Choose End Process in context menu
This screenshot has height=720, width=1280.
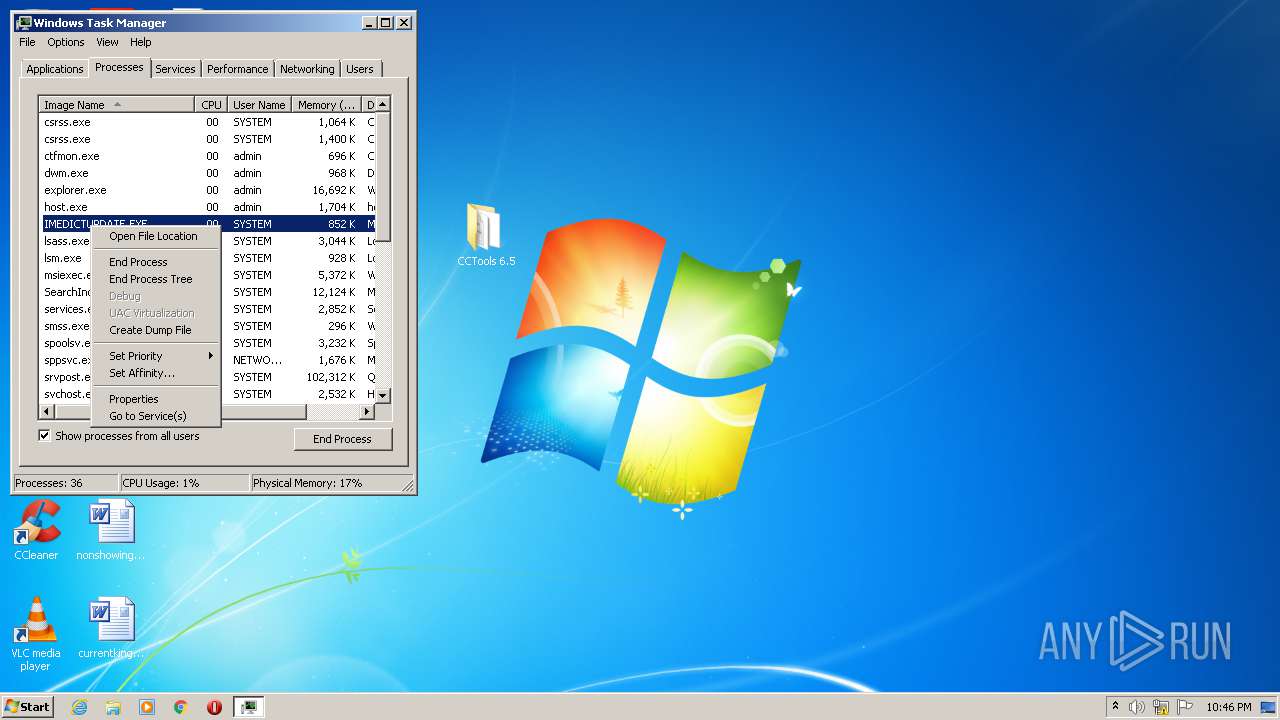pyautogui.click(x=155, y=262)
